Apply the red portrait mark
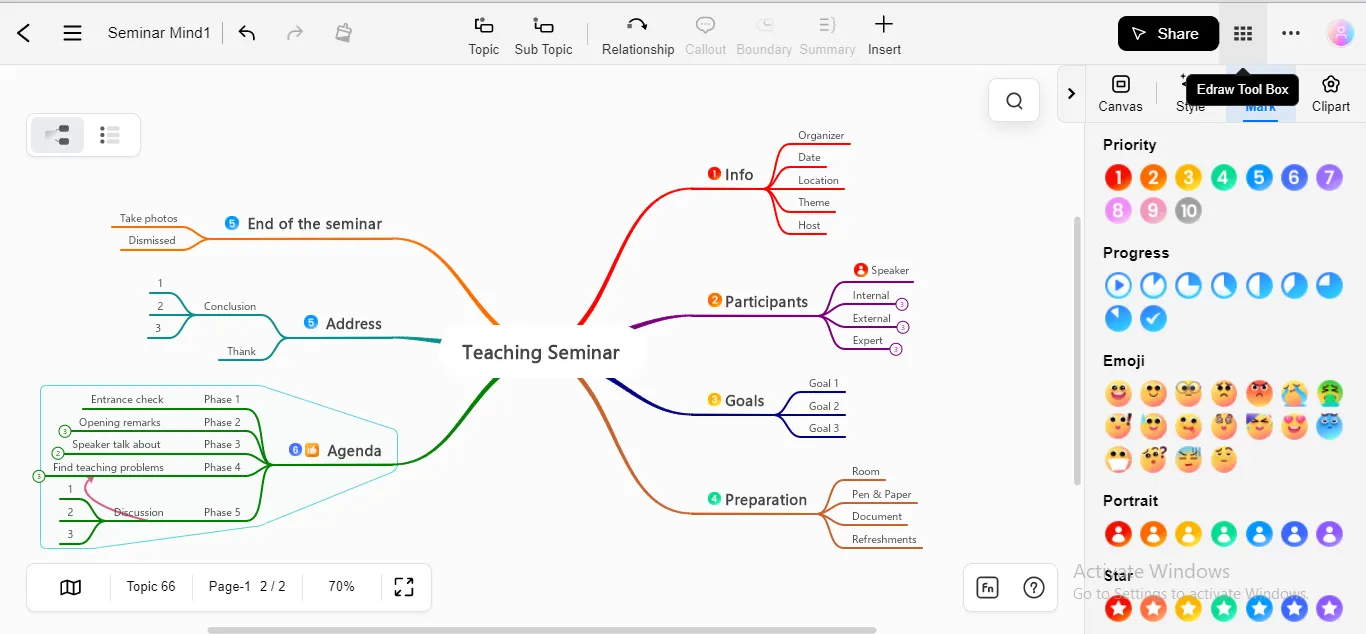Image resolution: width=1366 pixels, height=634 pixels. tap(1118, 533)
